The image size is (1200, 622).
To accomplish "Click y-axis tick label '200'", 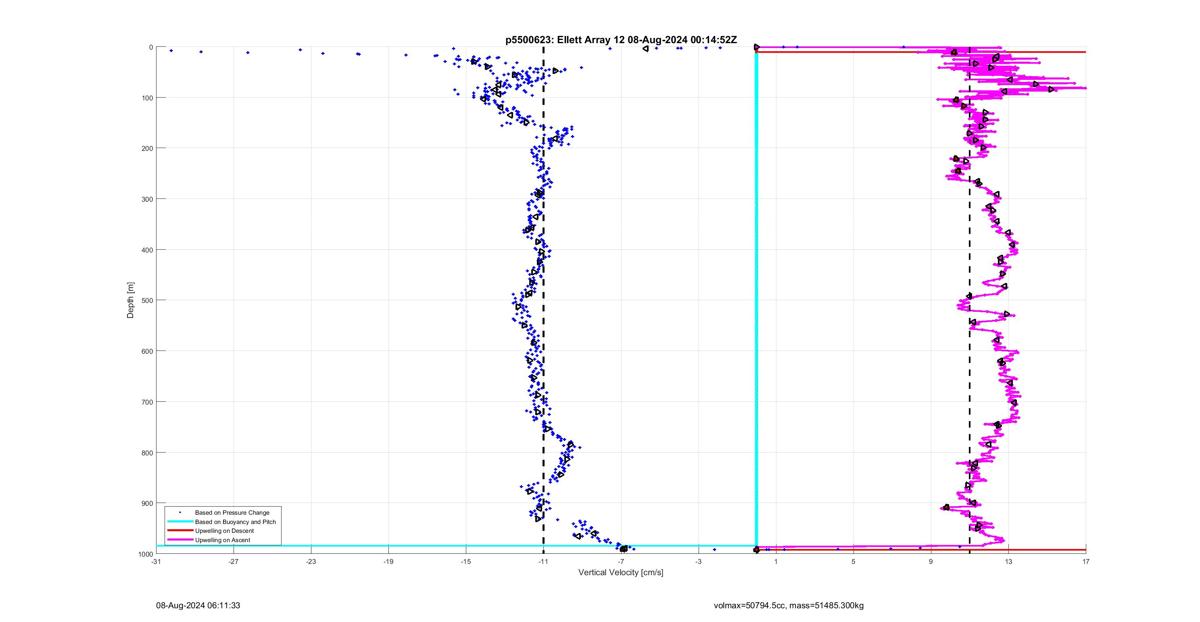I will click(146, 148).
